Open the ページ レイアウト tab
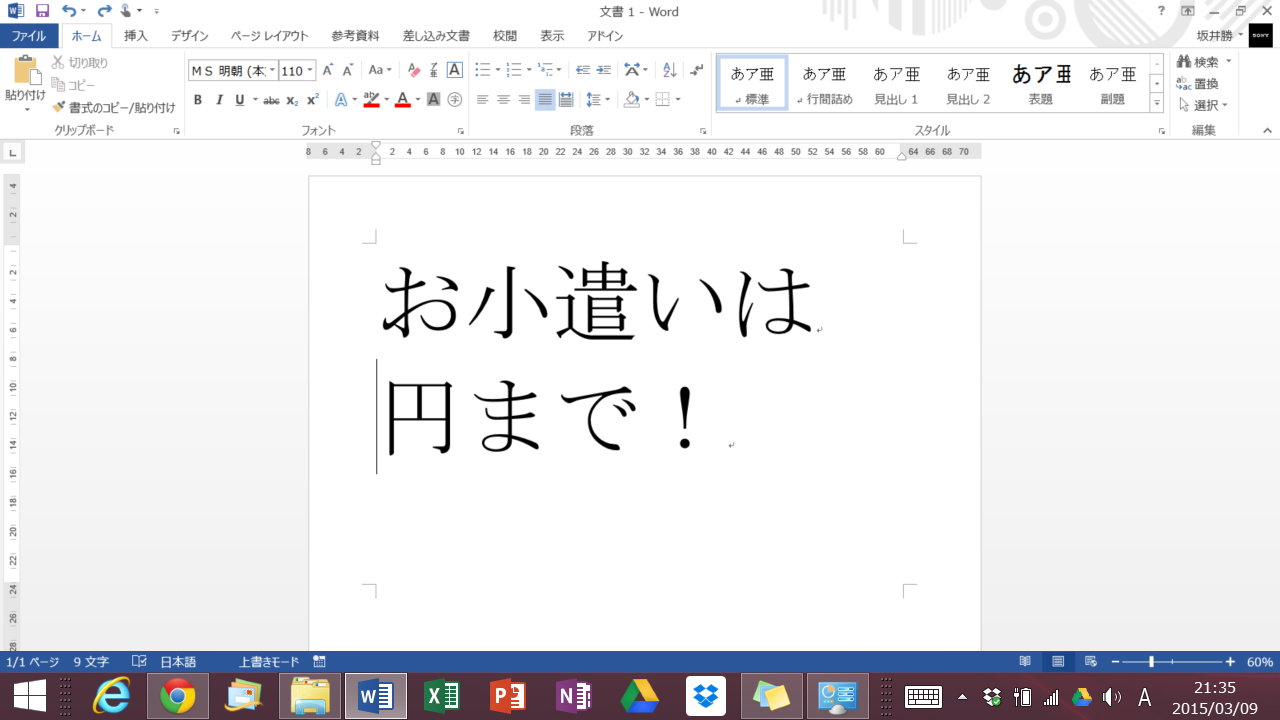The height and width of the screenshot is (720, 1280). [269, 36]
